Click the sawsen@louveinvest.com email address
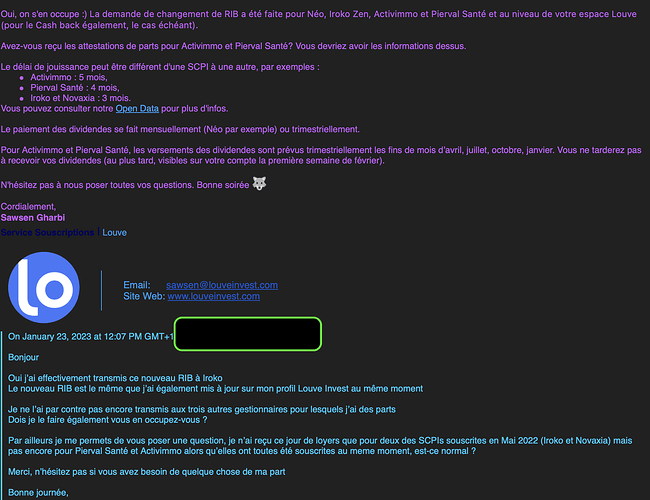 coord(222,285)
